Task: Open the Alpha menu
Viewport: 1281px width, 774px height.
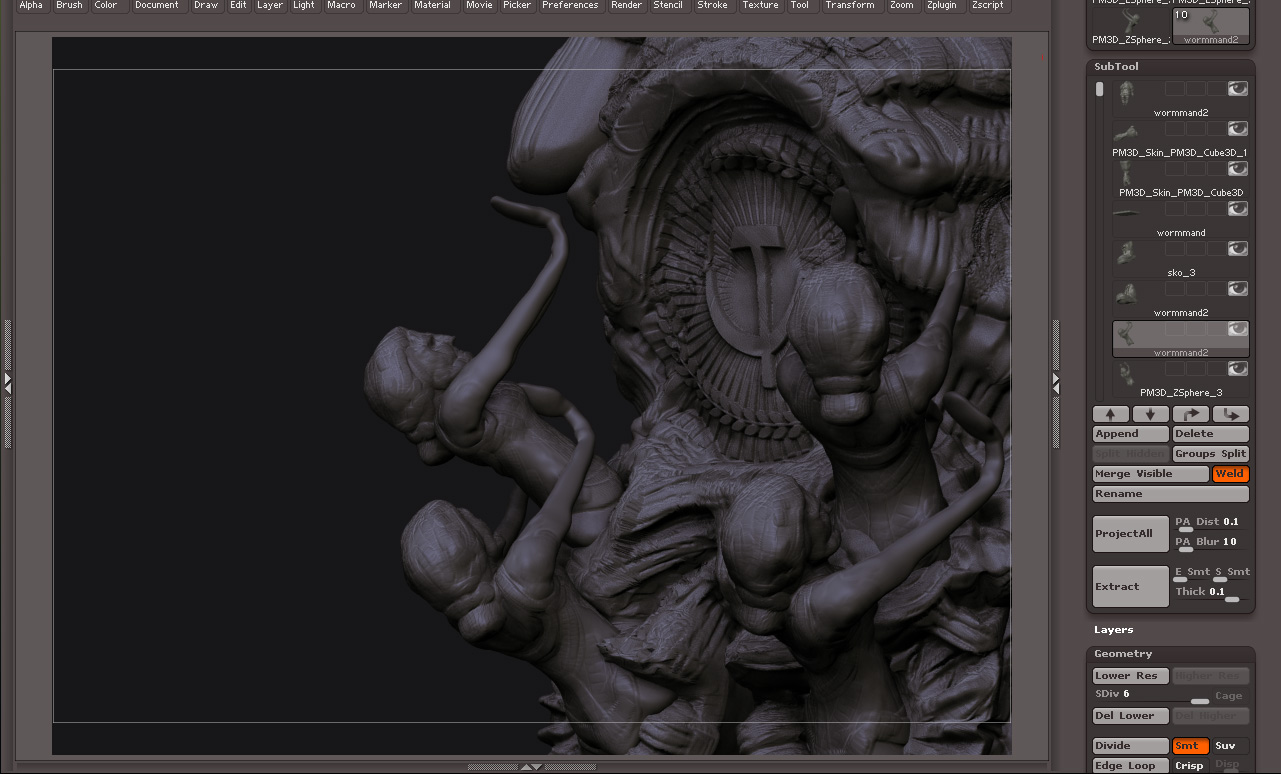Action: tap(31, 6)
